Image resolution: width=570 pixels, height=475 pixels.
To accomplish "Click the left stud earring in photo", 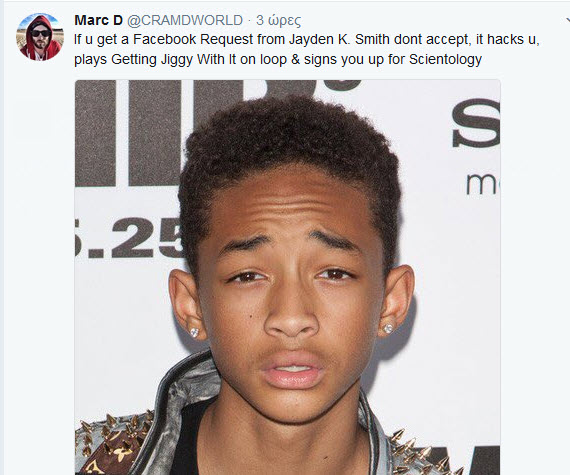I will pos(194,332).
